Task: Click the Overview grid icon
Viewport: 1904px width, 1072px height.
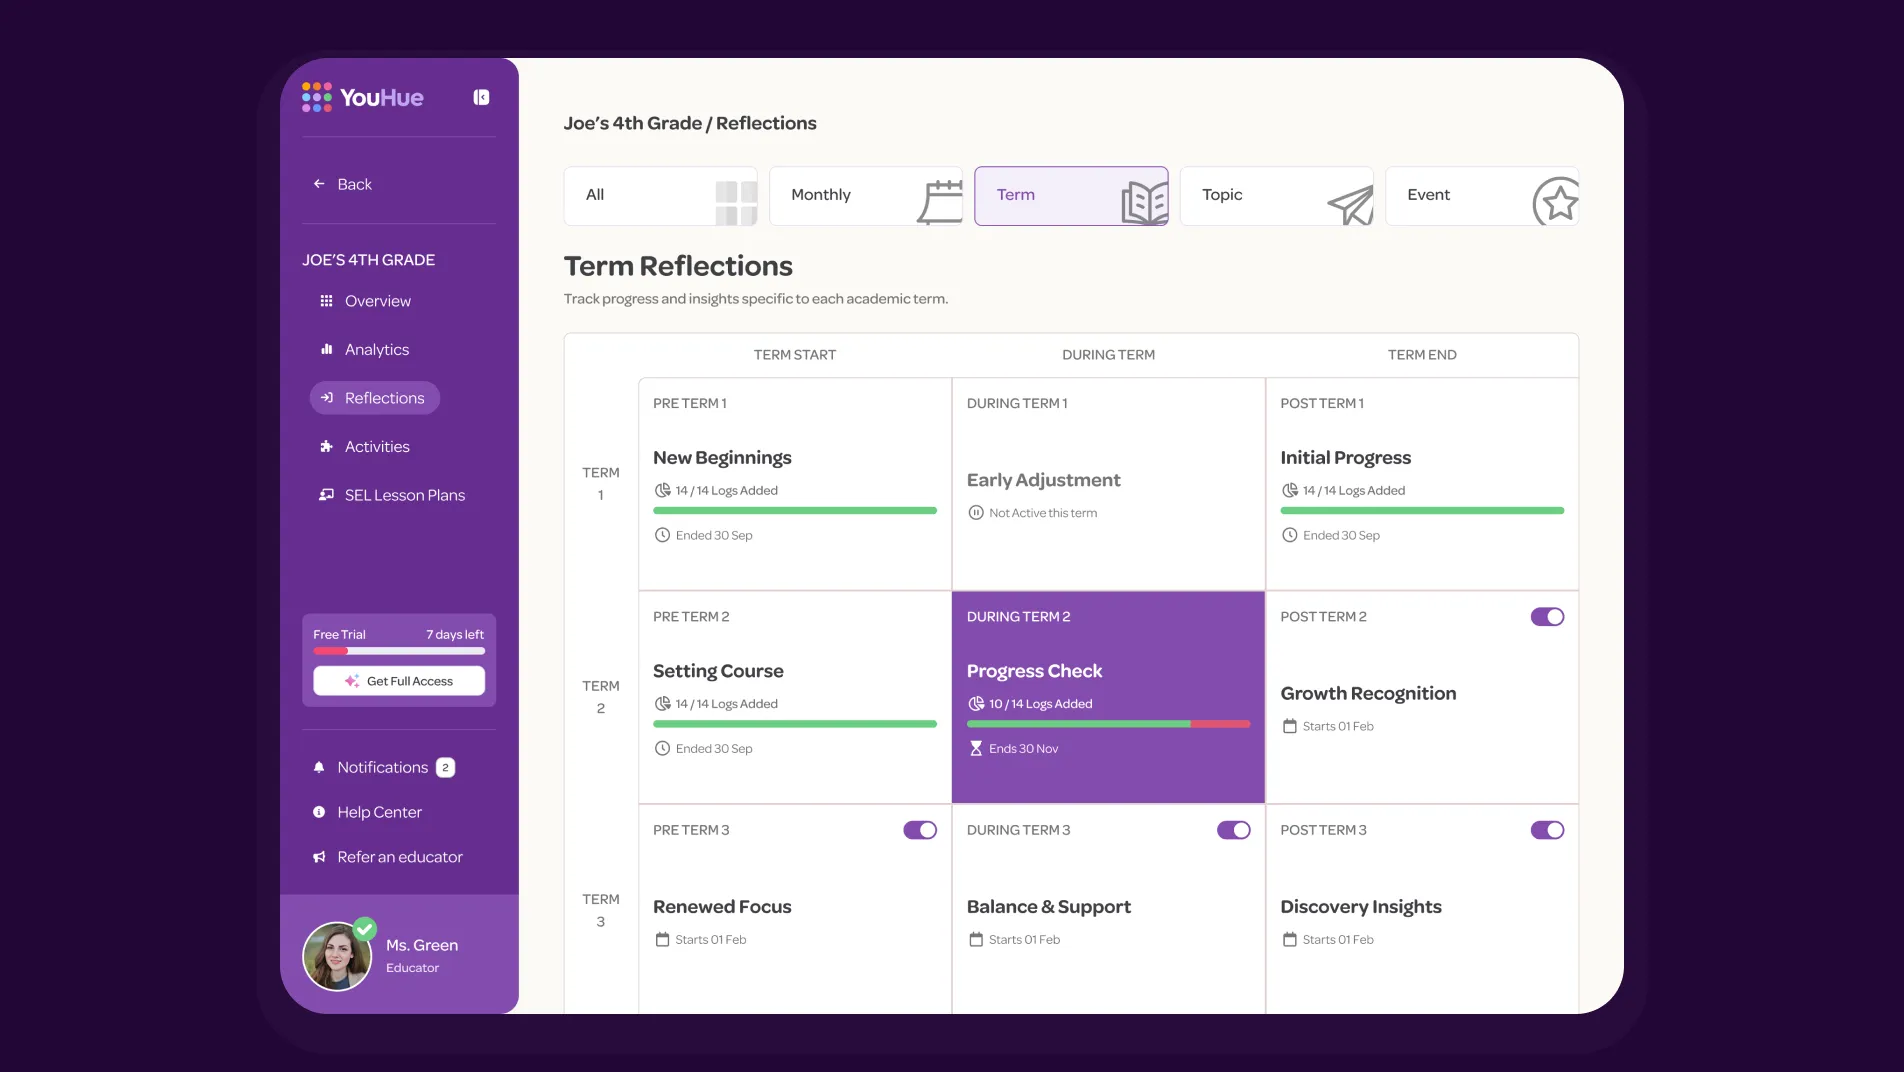Action: [326, 301]
